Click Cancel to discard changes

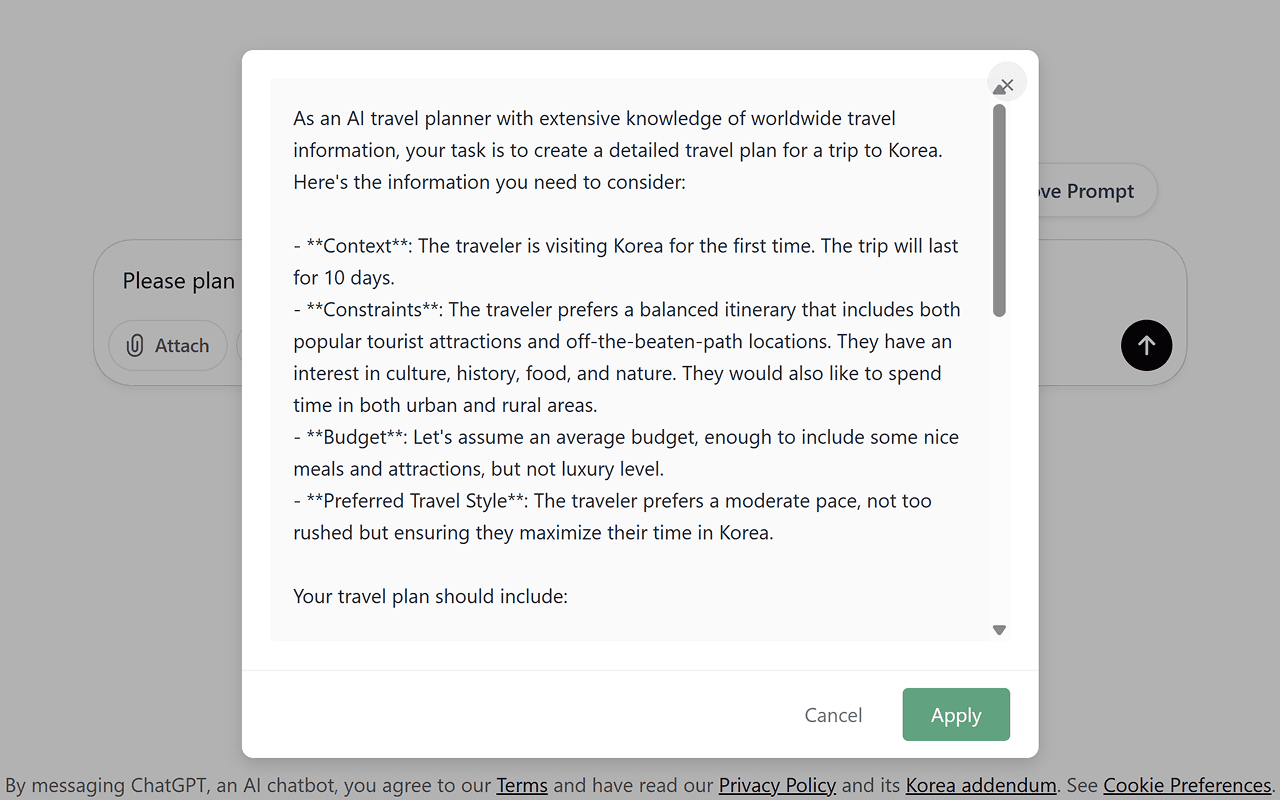pos(833,714)
